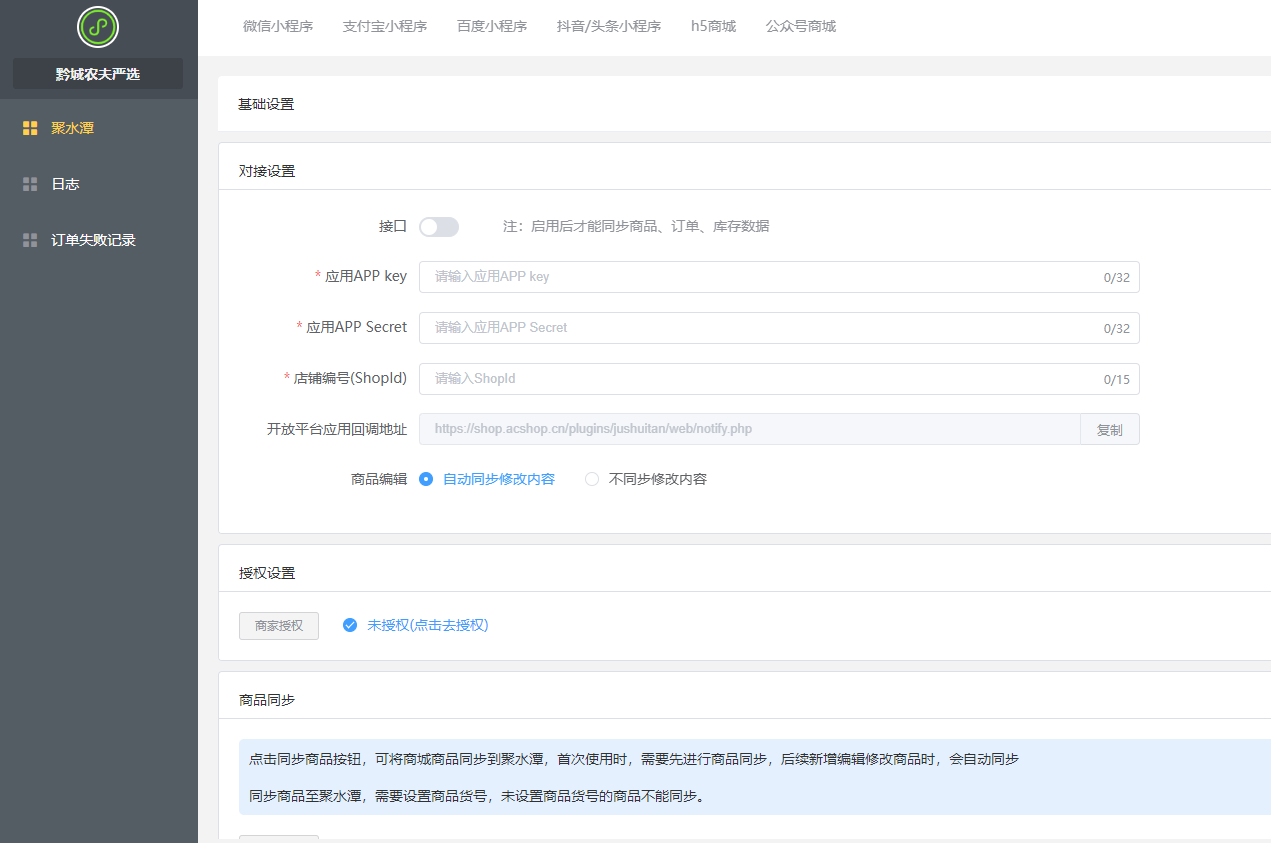Screen dimensions: 1271x843
Task: Click the 复制 callback URL button
Action: (1110, 429)
